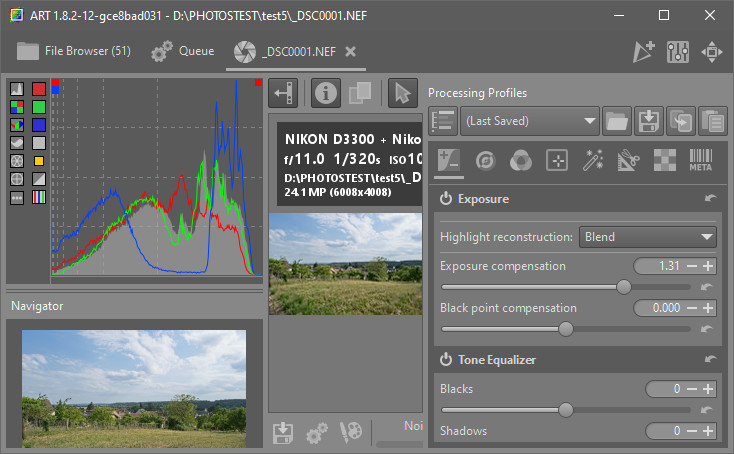Select the Transform tab with scissors icon
Image resolution: width=734 pixels, height=454 pixels.
tap(628, 160)
